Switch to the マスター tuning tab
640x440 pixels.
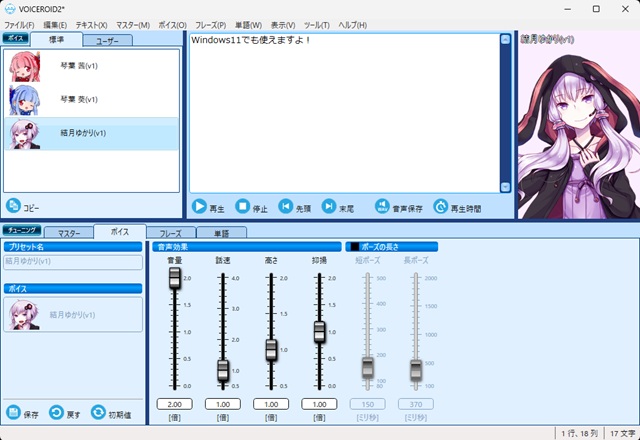tap(69, 232)
